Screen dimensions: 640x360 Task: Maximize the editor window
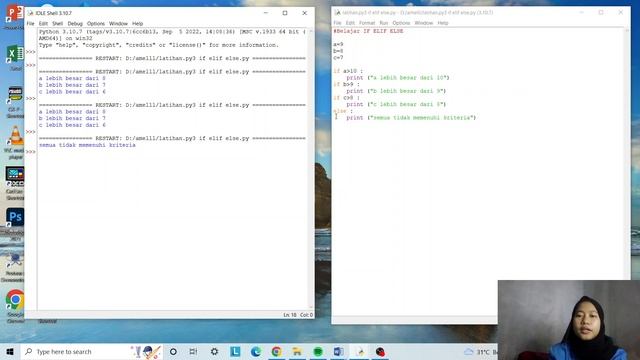tap(601, 13)
